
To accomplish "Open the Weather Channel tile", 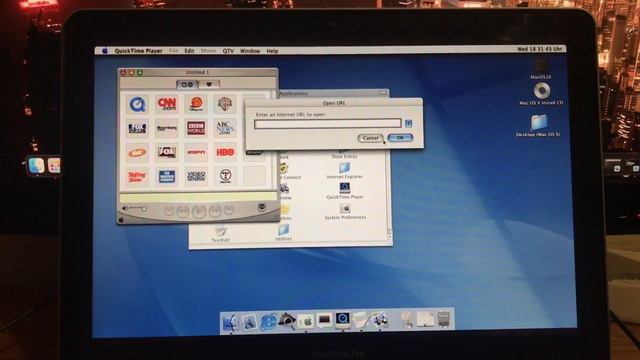I will coord(167,176).
